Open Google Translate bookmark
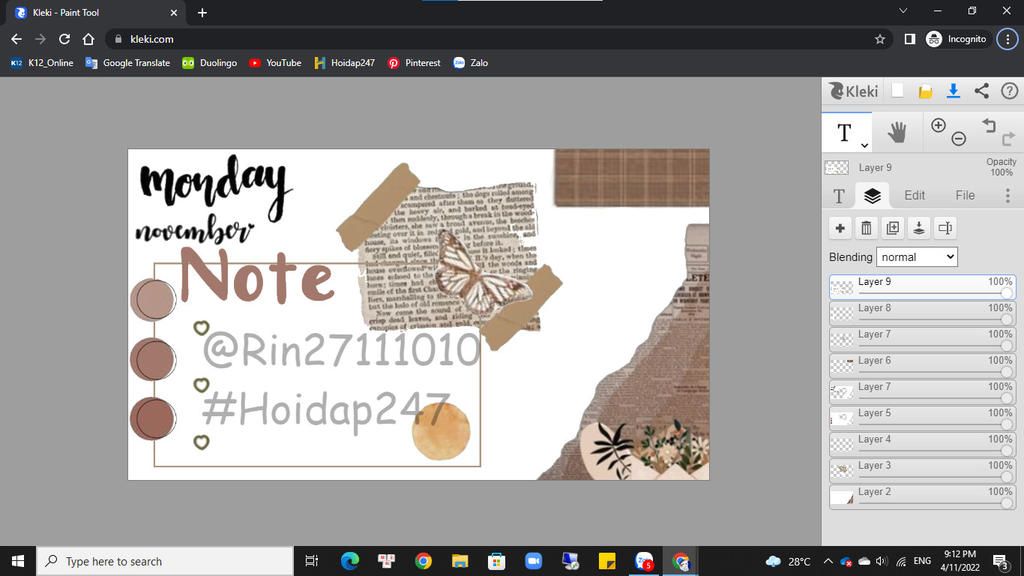This screenshot has width=1024, height=576. pos(128,63)
